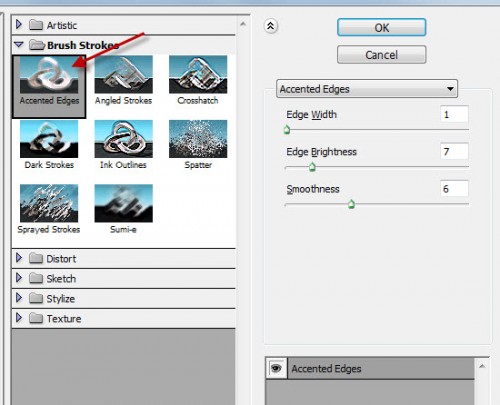
Task: Expand the Texture filter category
Action: coord(19,318)
